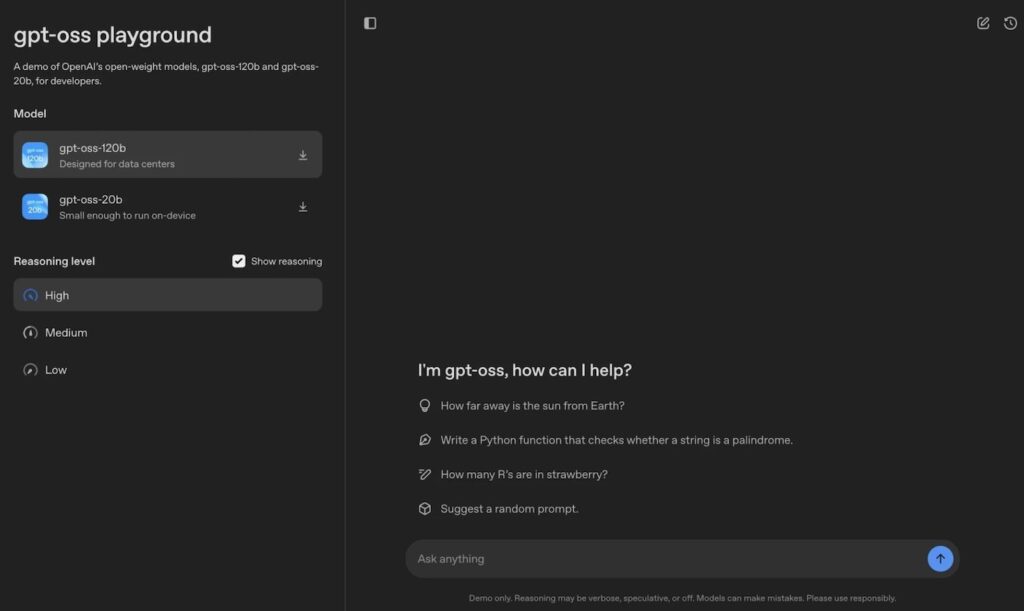The height and width of the screenshot is (611, 1024).
Task: Uncheck the Show reasoning checkbox
Action: tap(238, 260)
